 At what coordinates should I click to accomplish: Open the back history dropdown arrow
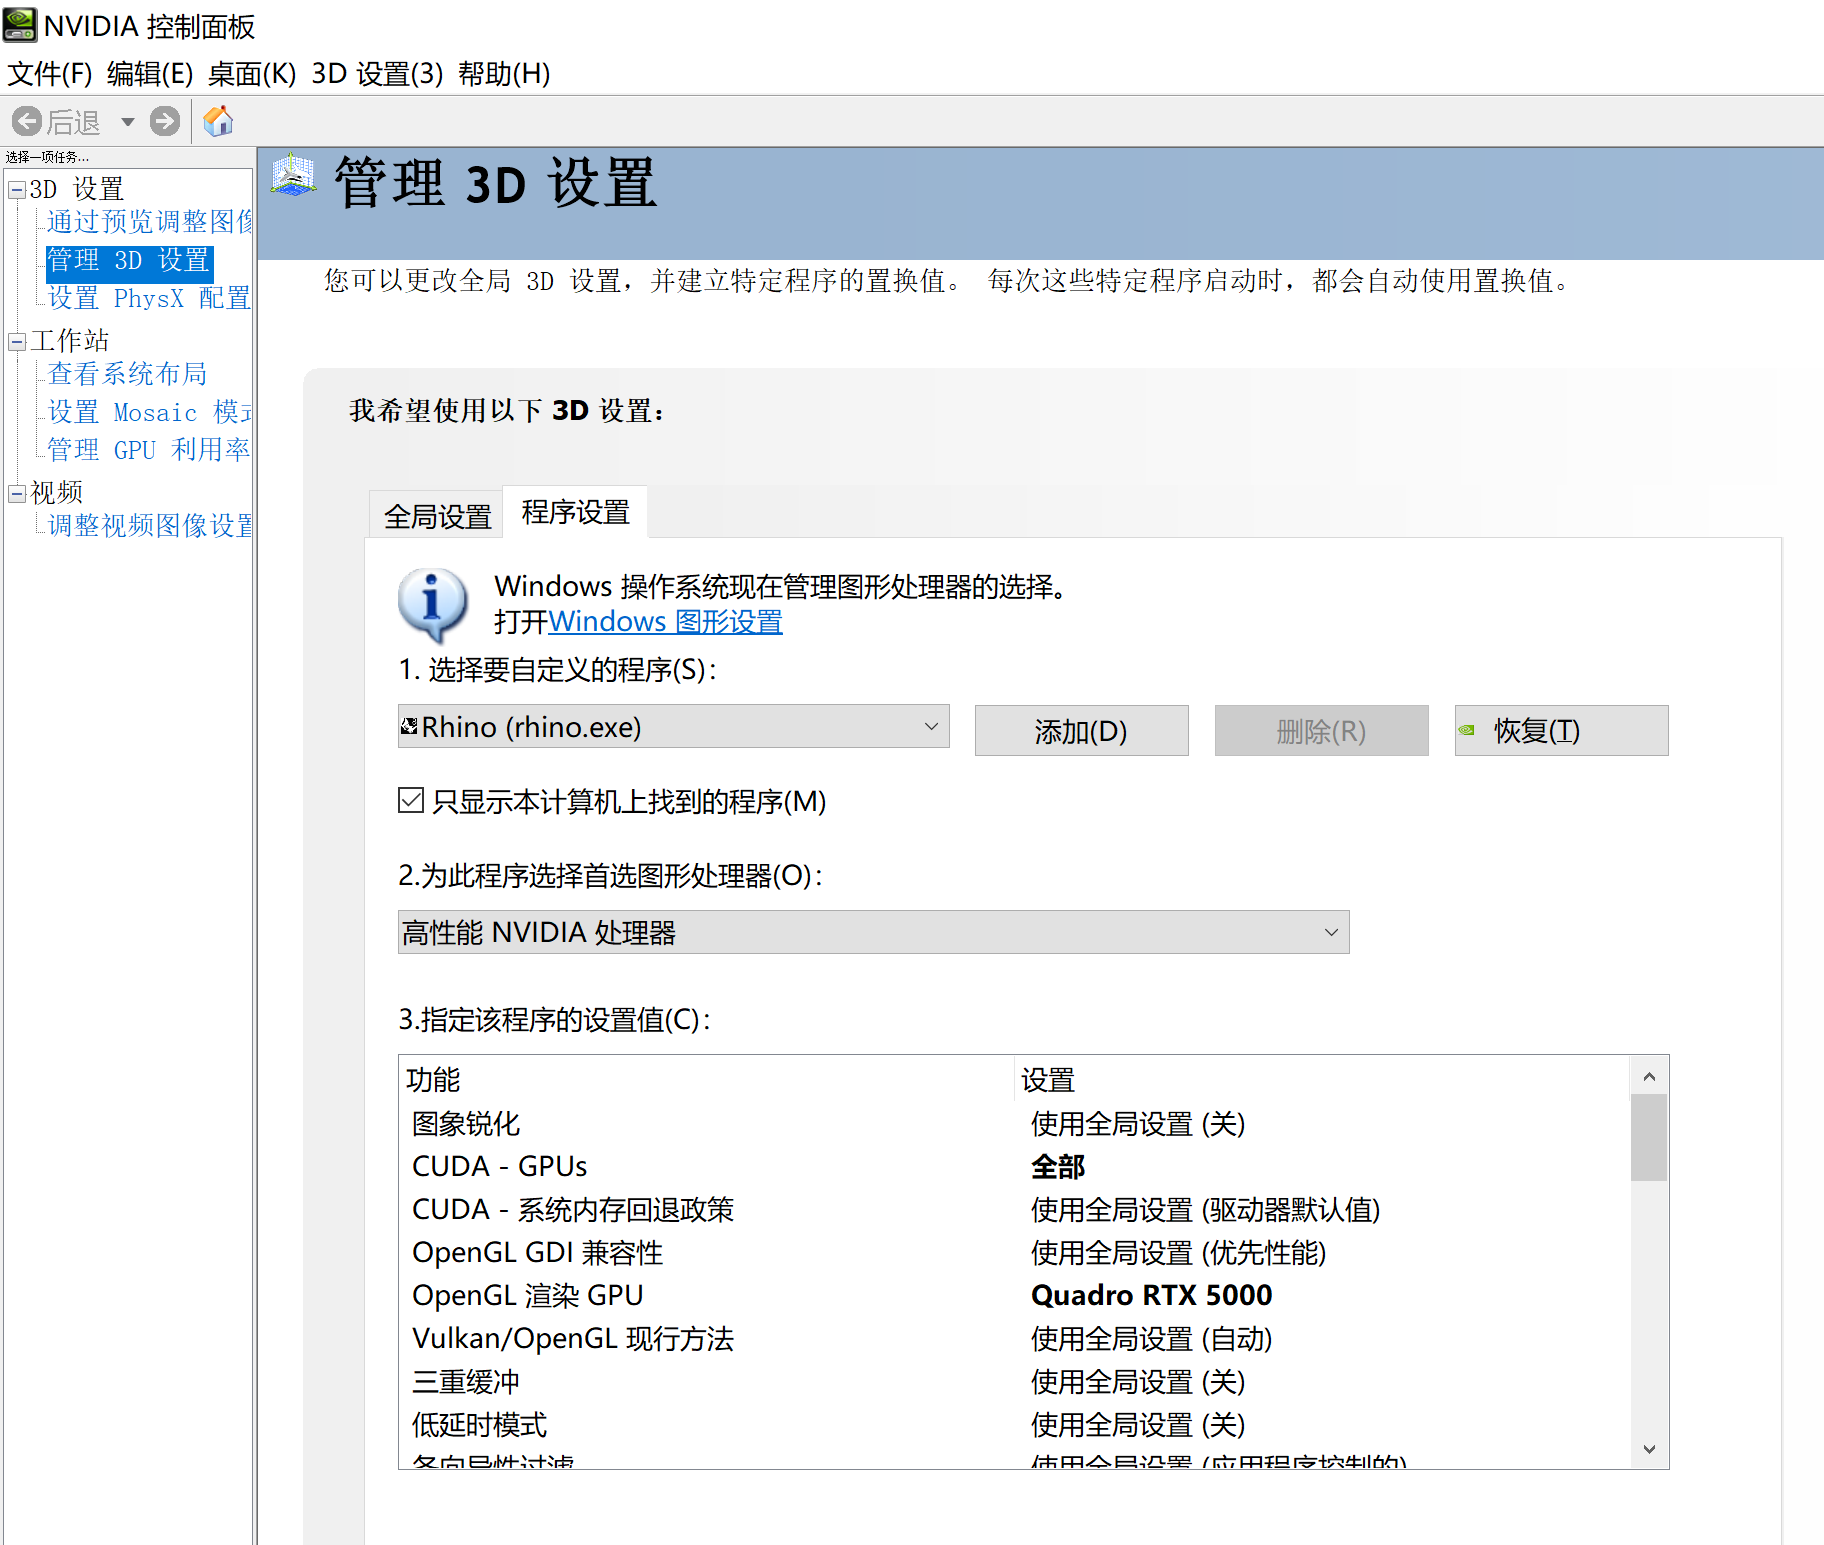(x=128, y=122)
